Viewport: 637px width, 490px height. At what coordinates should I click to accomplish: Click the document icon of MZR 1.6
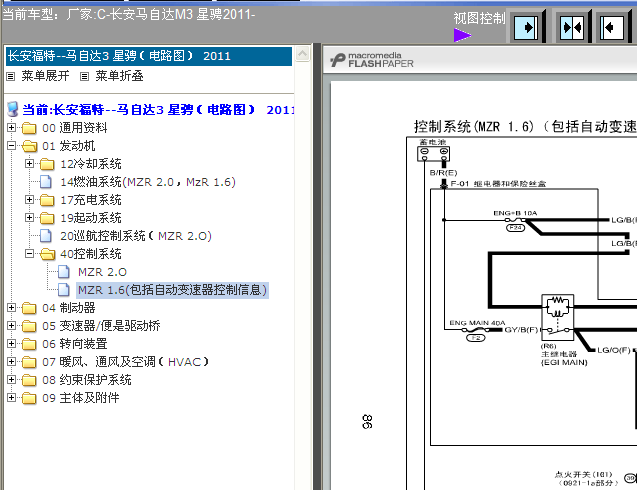[64, 290]
